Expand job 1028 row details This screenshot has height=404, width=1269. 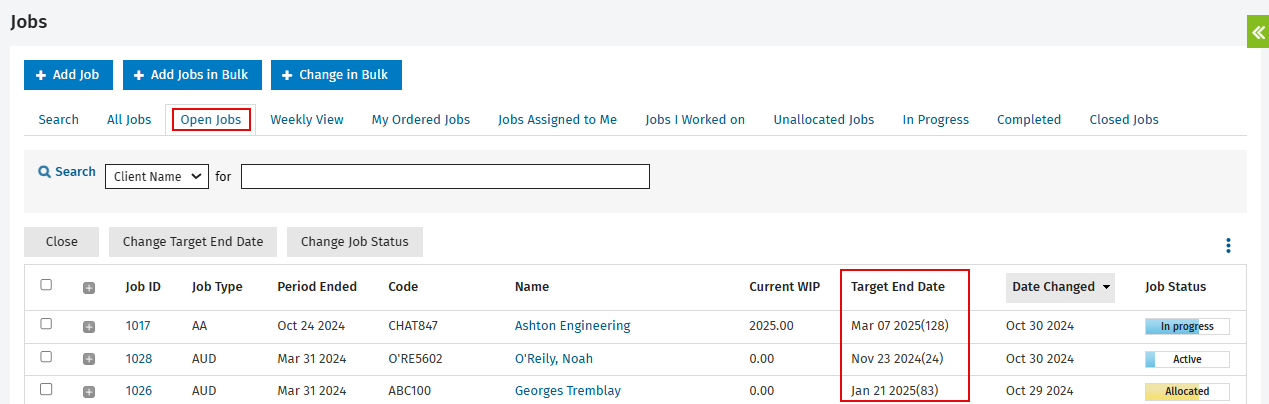pos(89,359)
